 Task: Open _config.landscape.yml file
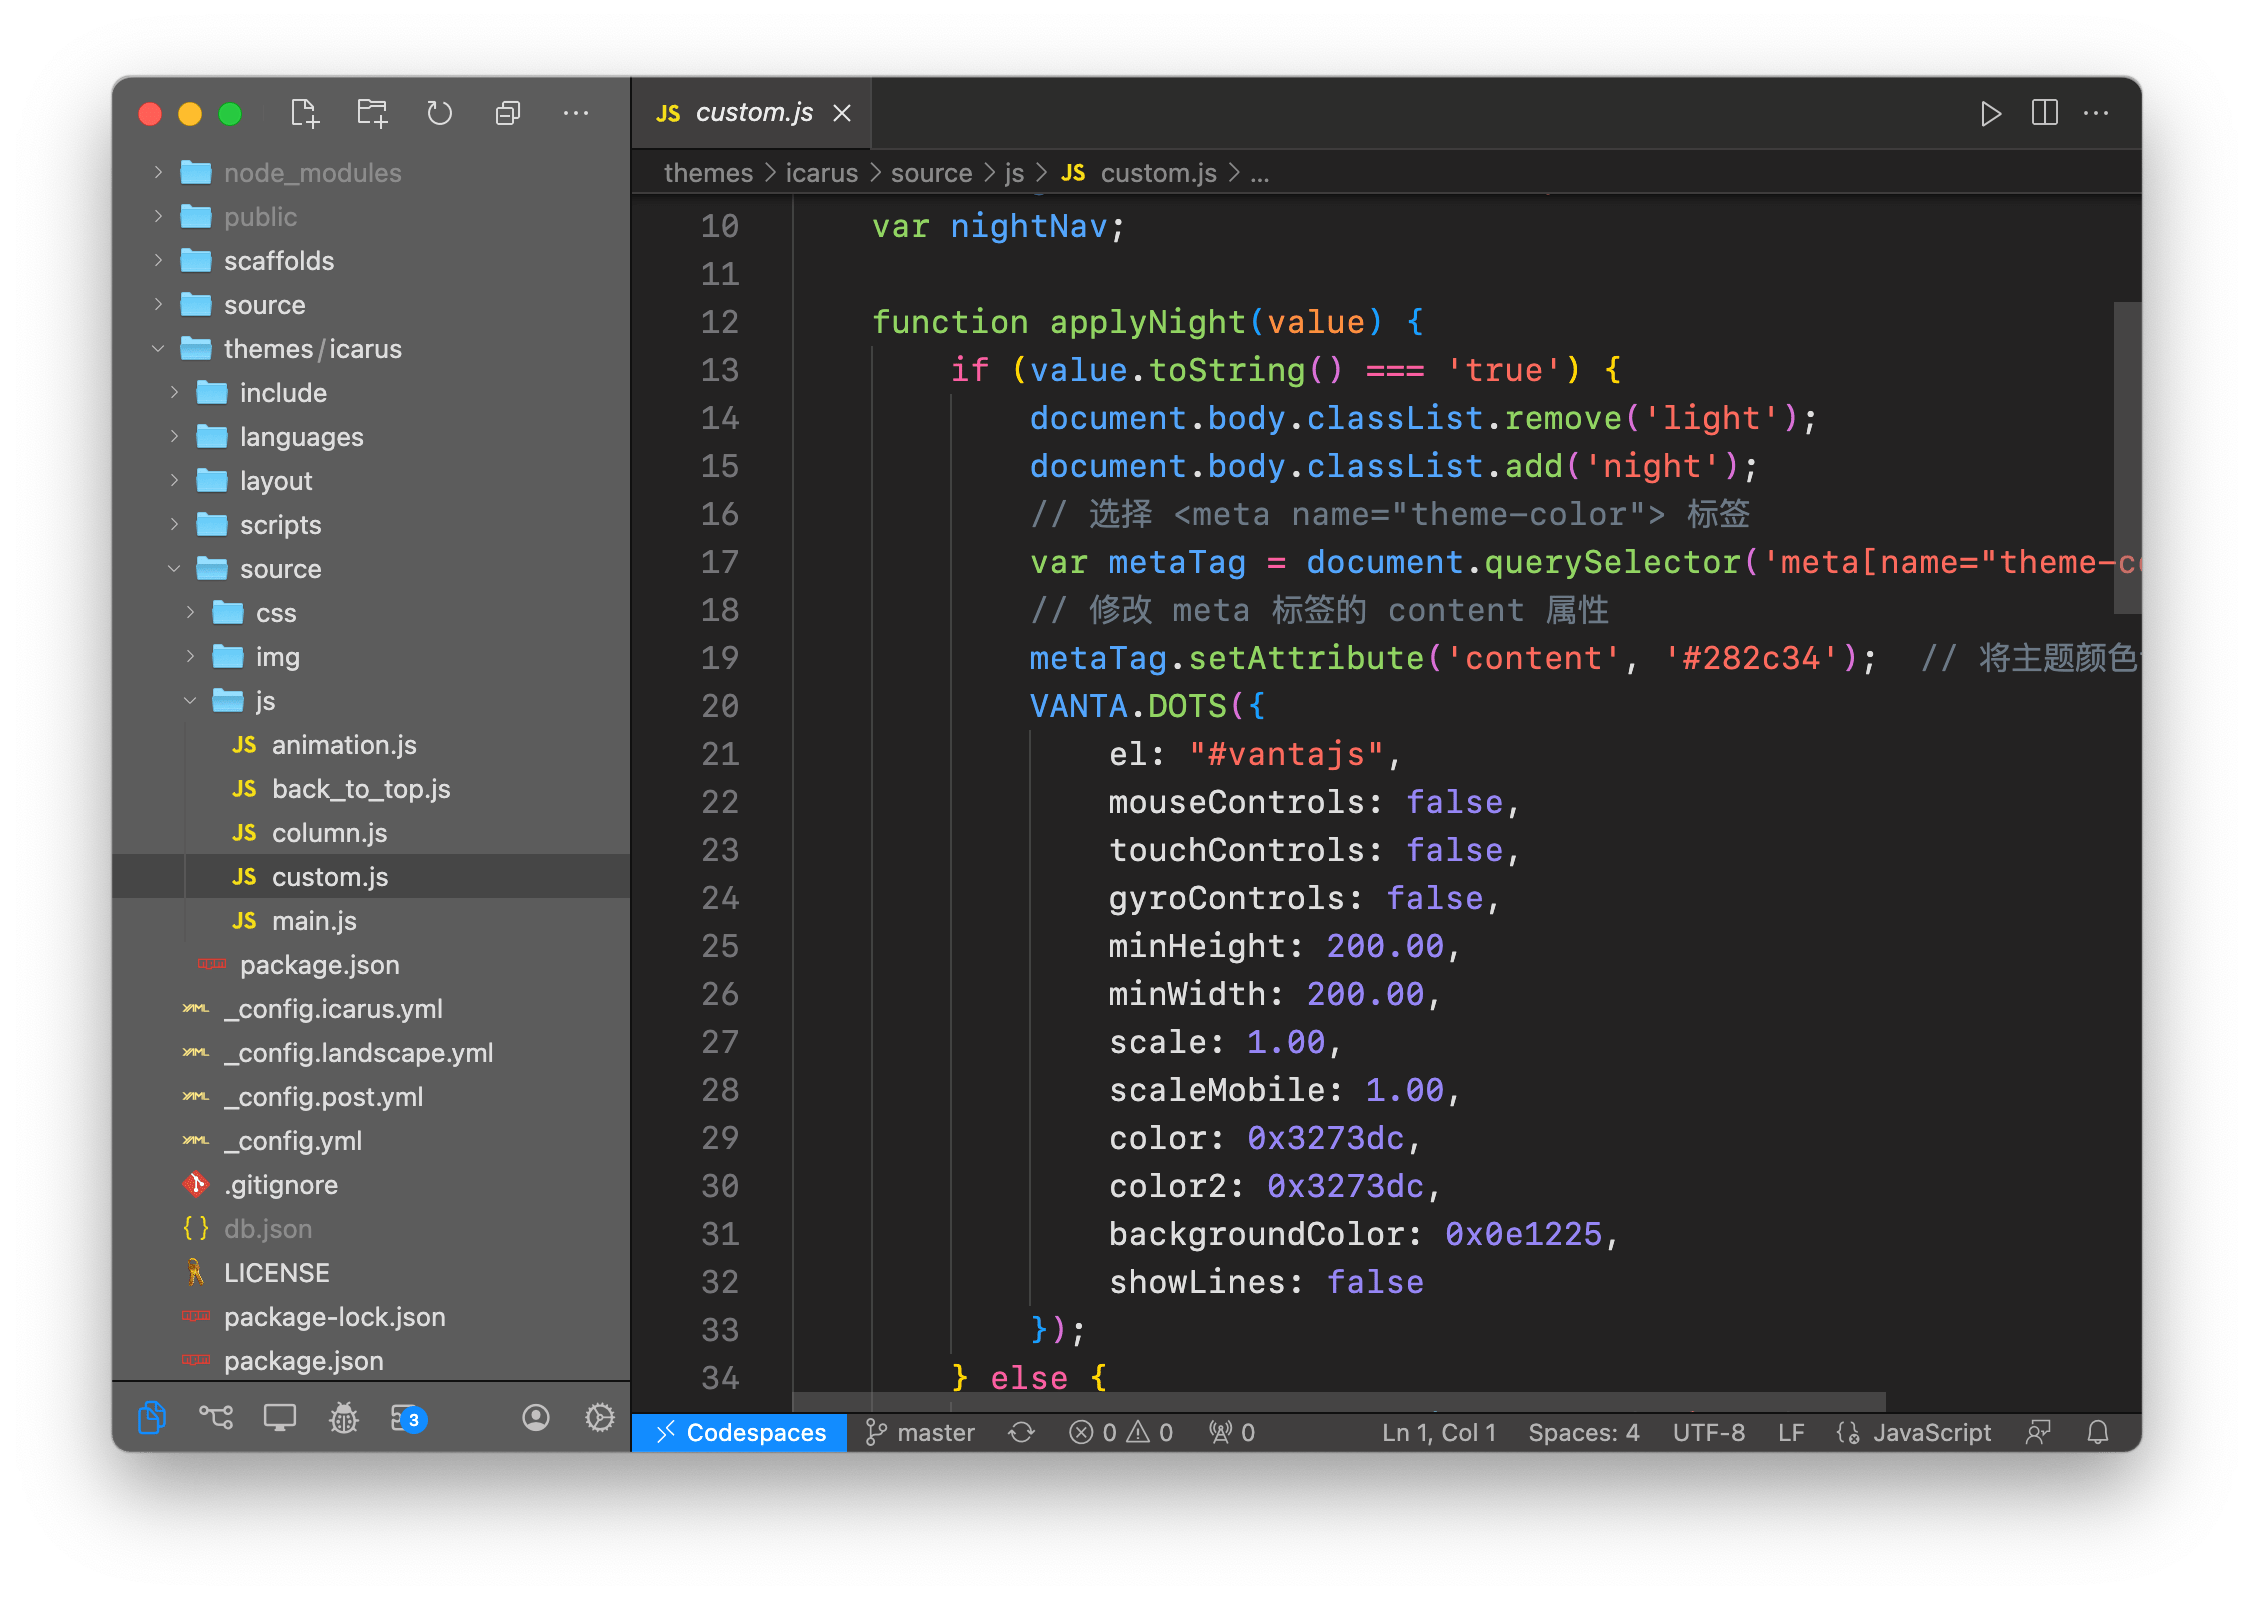pyautogui.click(x=371, y=1053)
